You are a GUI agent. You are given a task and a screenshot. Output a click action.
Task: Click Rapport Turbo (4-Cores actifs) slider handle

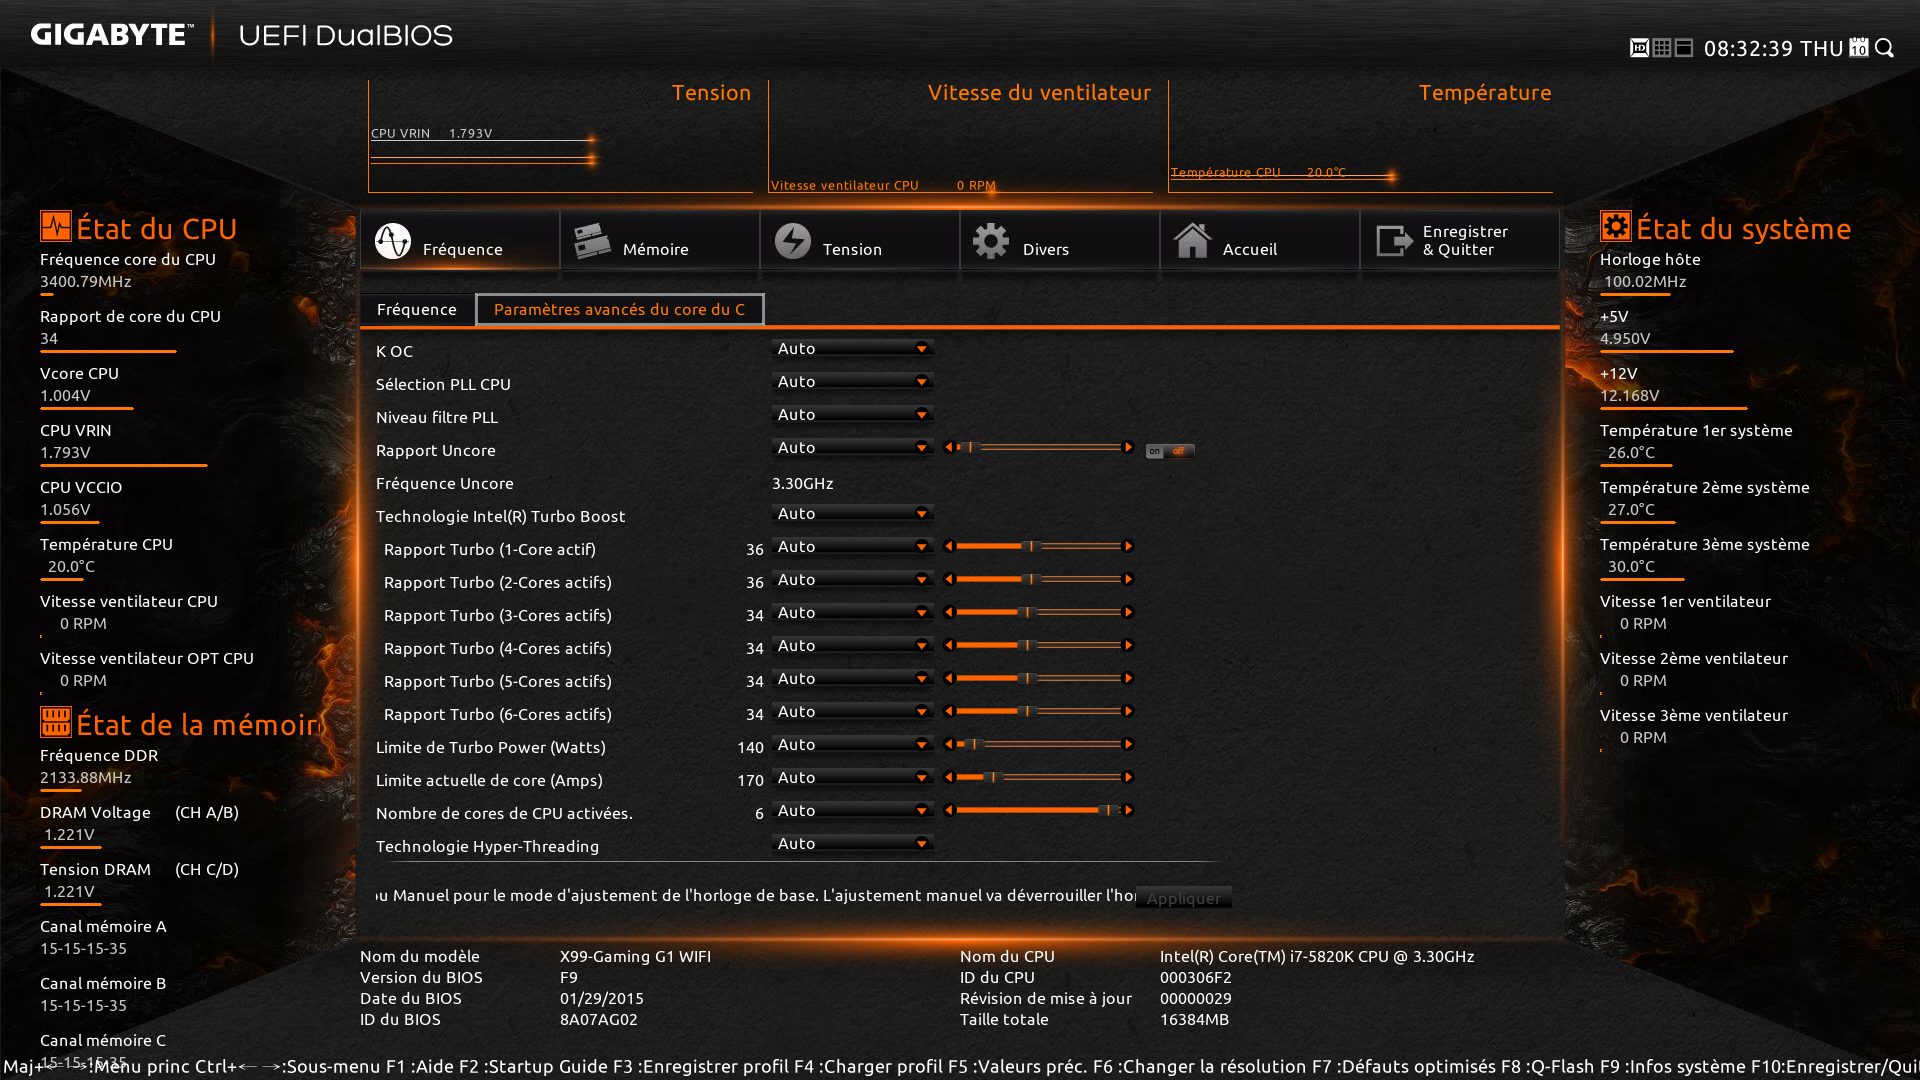tap(1026, 645)
